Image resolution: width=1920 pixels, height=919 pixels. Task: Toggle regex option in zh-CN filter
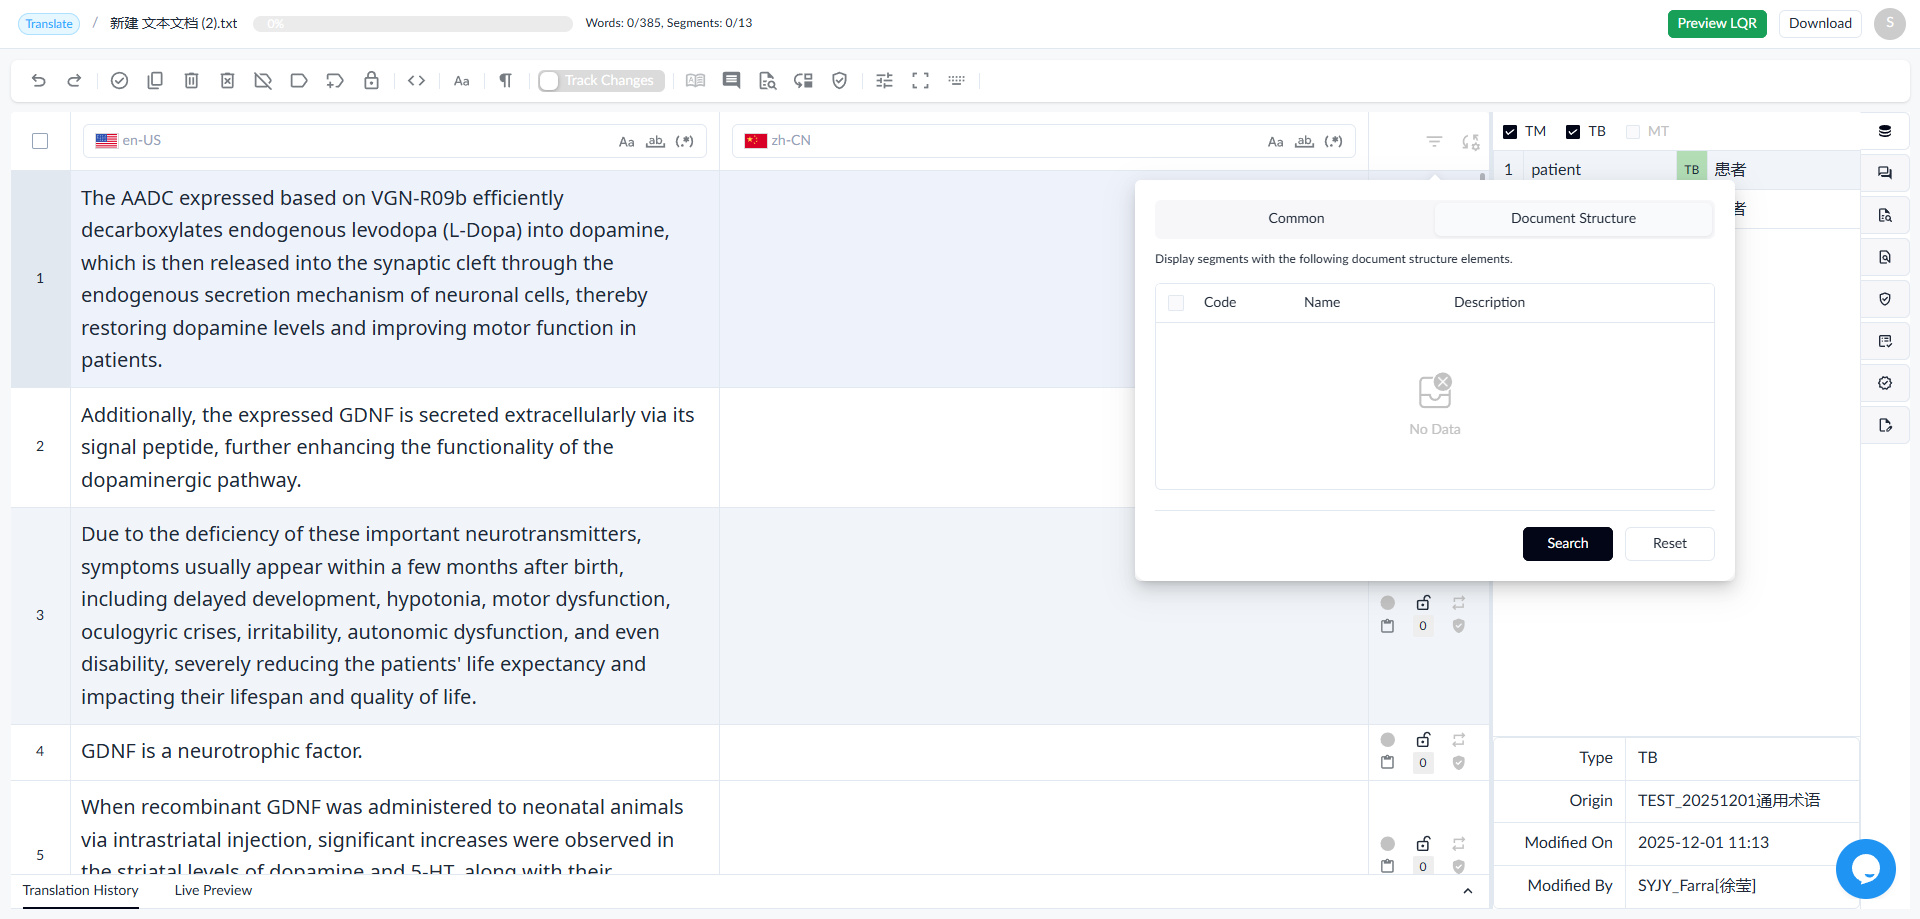coord(1334,142)
